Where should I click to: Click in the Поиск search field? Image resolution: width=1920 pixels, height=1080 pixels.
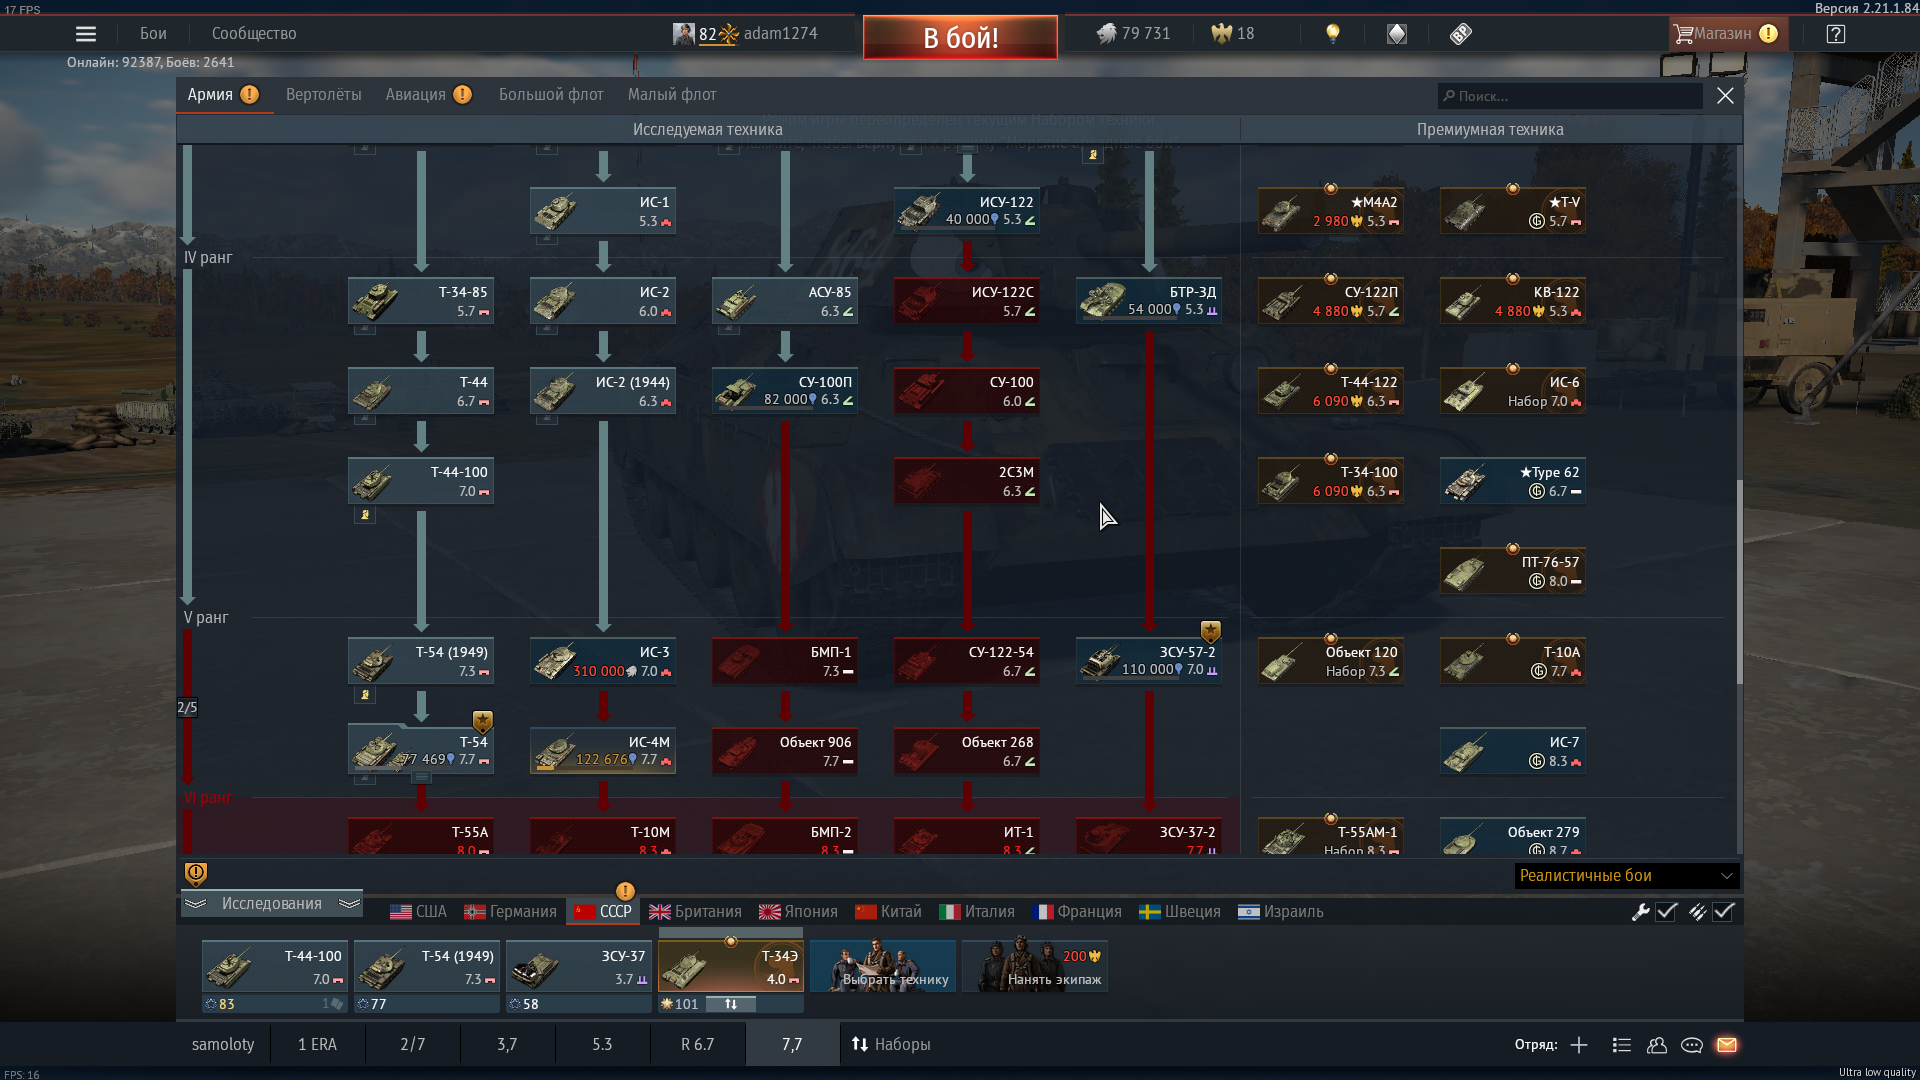tap(1570, 96)
